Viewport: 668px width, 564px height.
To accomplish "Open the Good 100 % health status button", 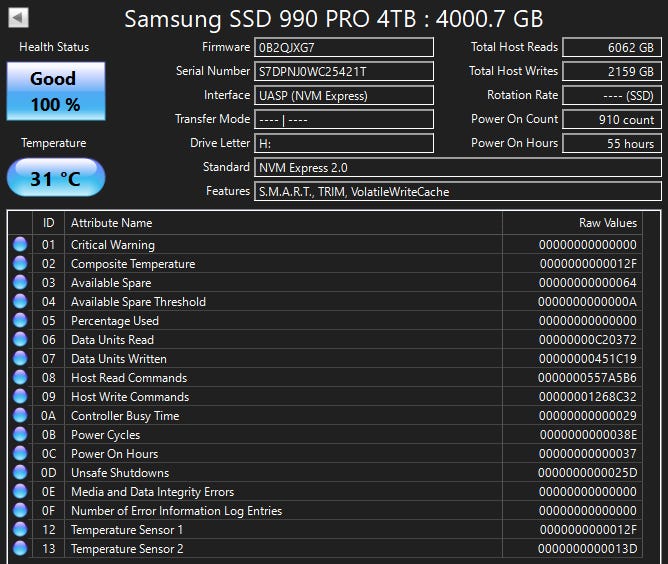I will click(x=56, y=91).
